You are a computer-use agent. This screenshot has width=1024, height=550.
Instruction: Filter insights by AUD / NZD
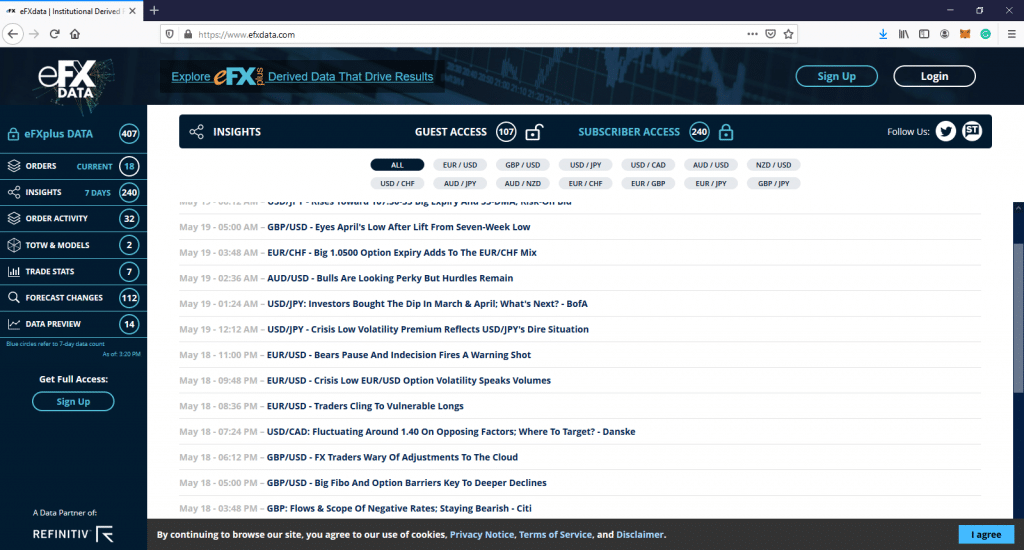522,184
